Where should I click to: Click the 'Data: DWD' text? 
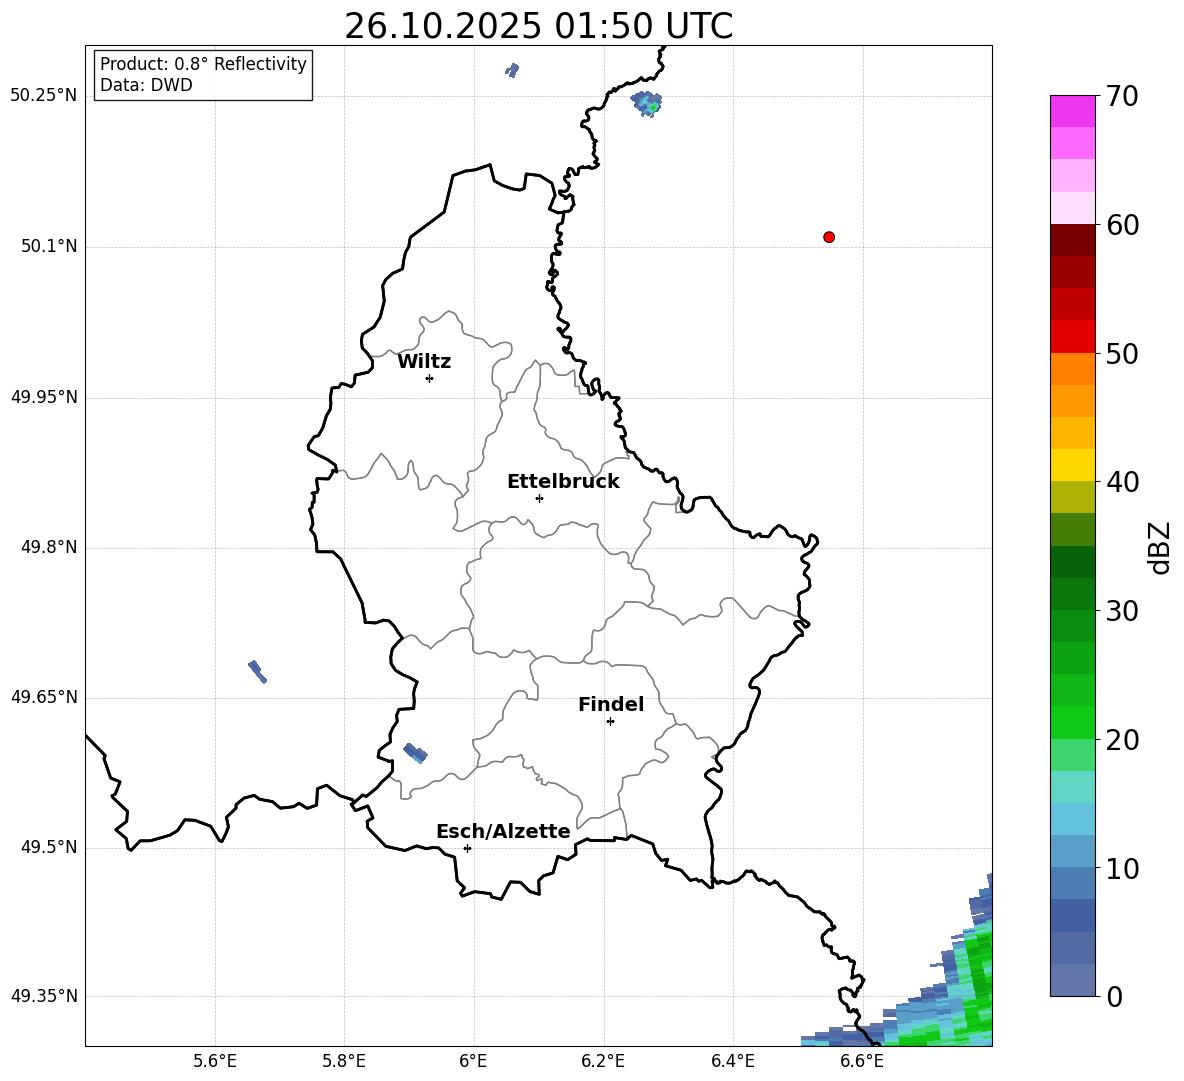(146, 85)
